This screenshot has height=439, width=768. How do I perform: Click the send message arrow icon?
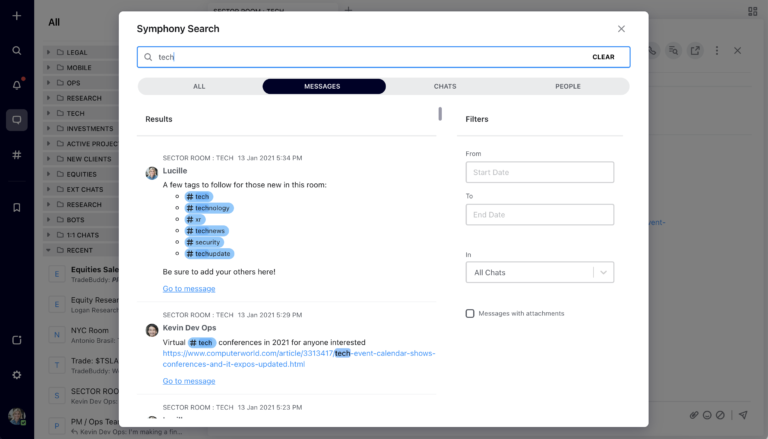tap(742, 414)
